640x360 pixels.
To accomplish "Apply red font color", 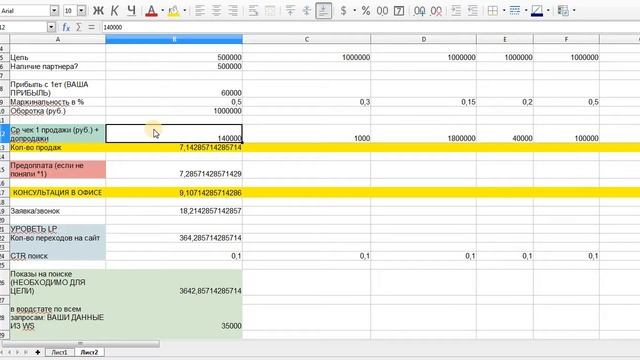I will click(151, 11).
